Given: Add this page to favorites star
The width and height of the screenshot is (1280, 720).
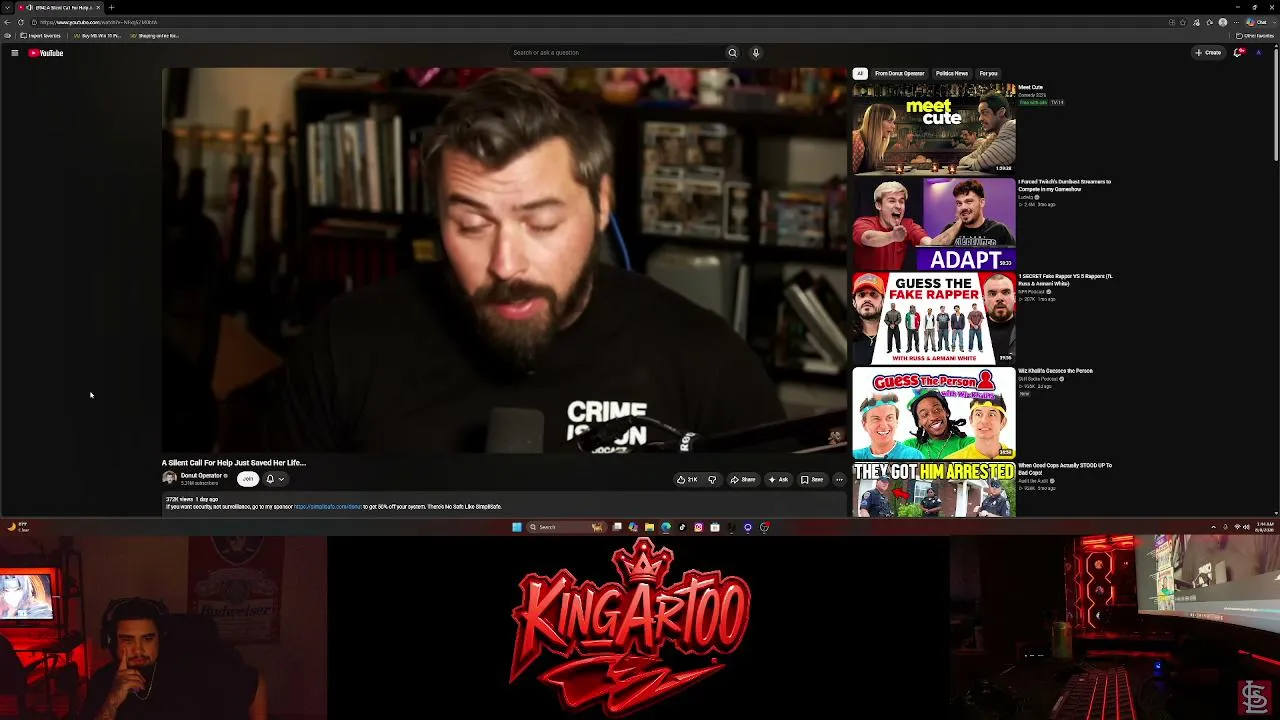Looking at the screenshot, I should [1183, 22].
